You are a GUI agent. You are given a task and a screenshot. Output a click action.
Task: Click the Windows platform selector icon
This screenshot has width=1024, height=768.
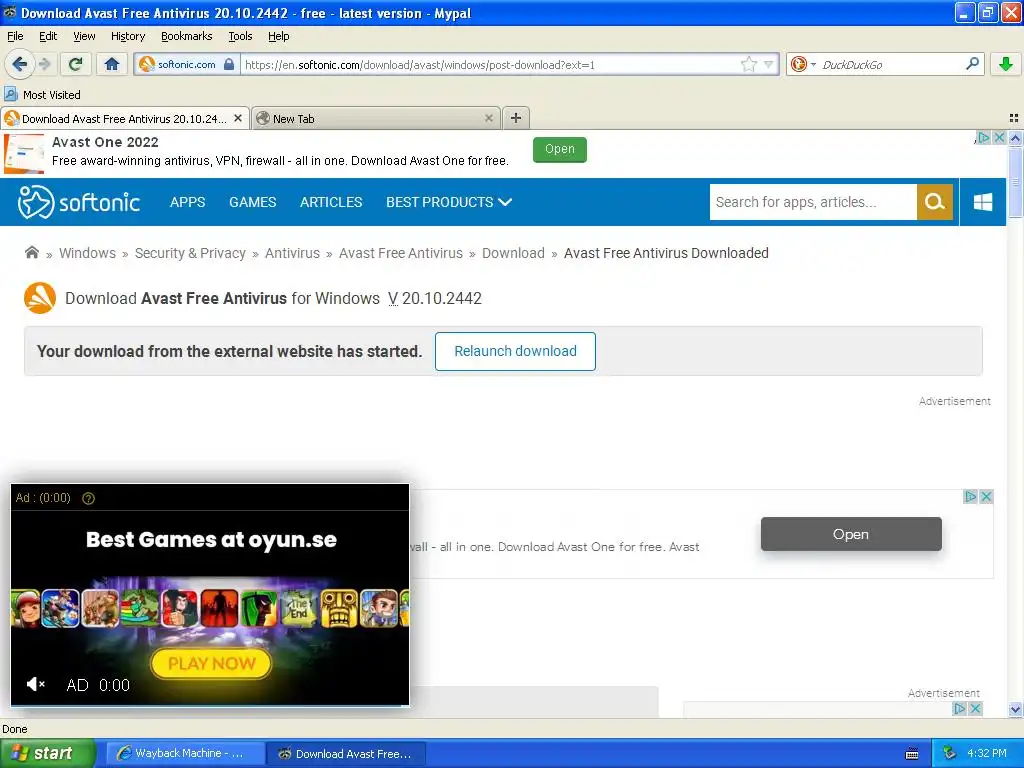tap(983, 202)
